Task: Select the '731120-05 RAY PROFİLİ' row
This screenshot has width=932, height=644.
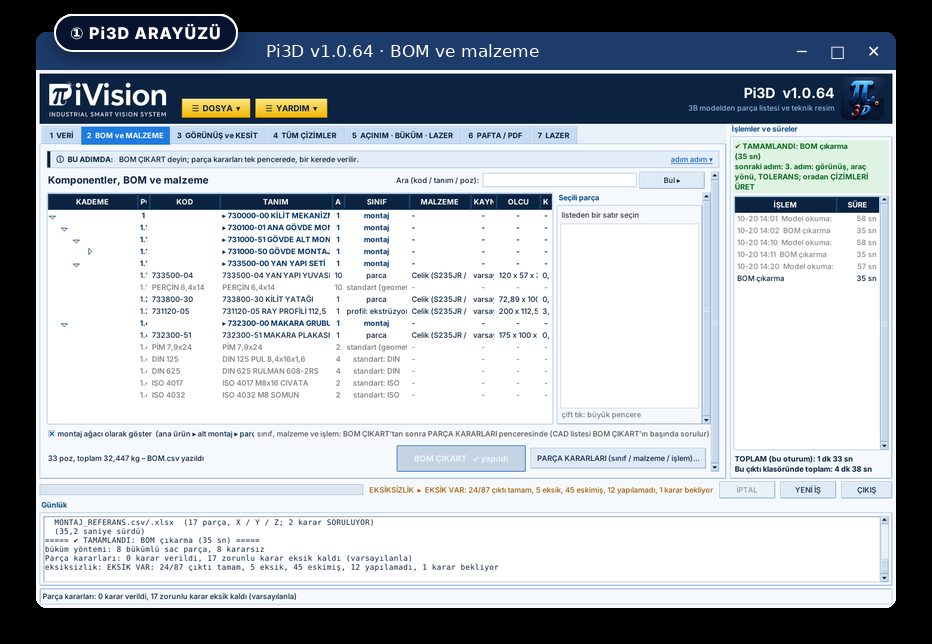Action: (299, 311)
